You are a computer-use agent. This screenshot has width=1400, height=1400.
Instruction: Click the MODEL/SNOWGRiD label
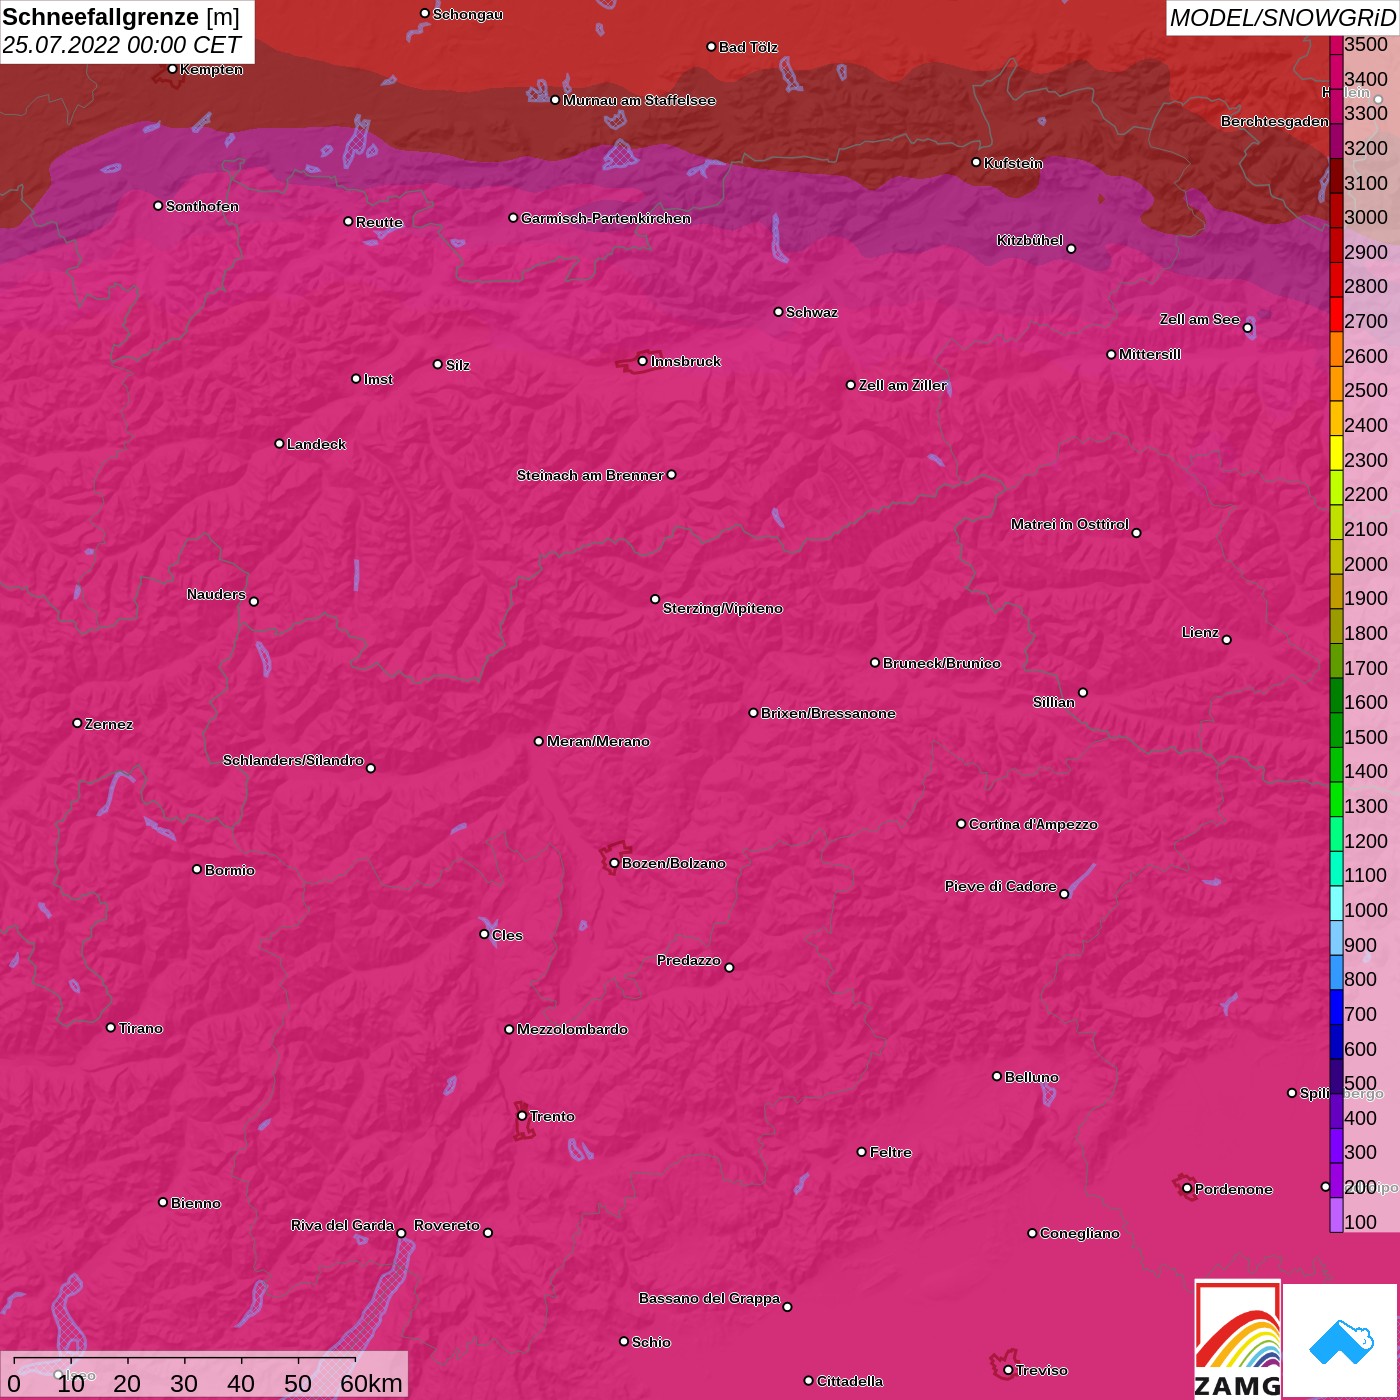click(1281, 18)
